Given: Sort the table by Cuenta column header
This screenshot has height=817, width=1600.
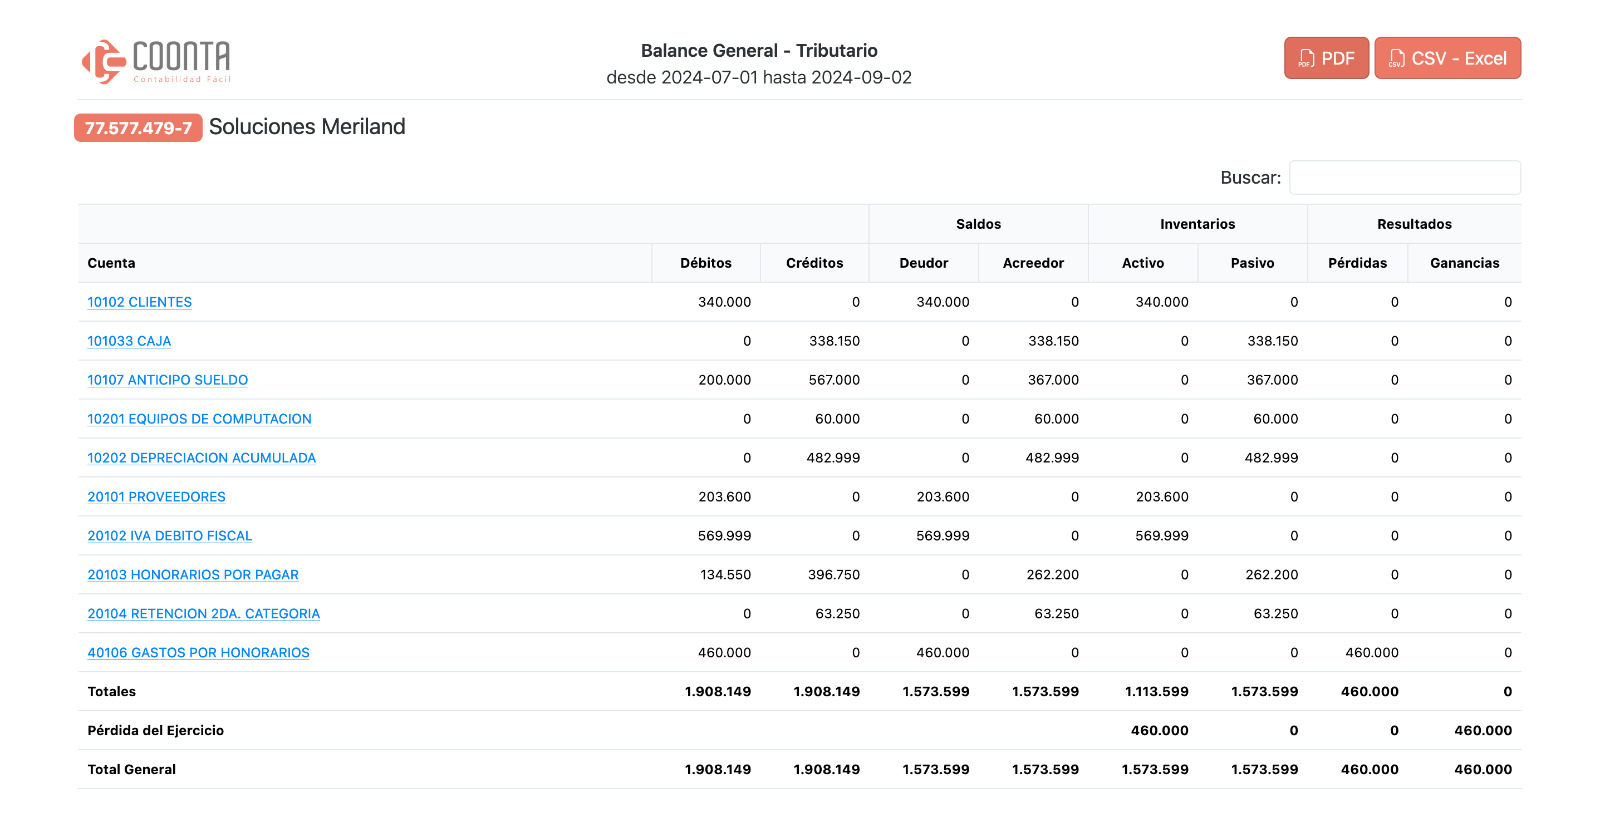Looking at the screenshot, I should point(111,263).
